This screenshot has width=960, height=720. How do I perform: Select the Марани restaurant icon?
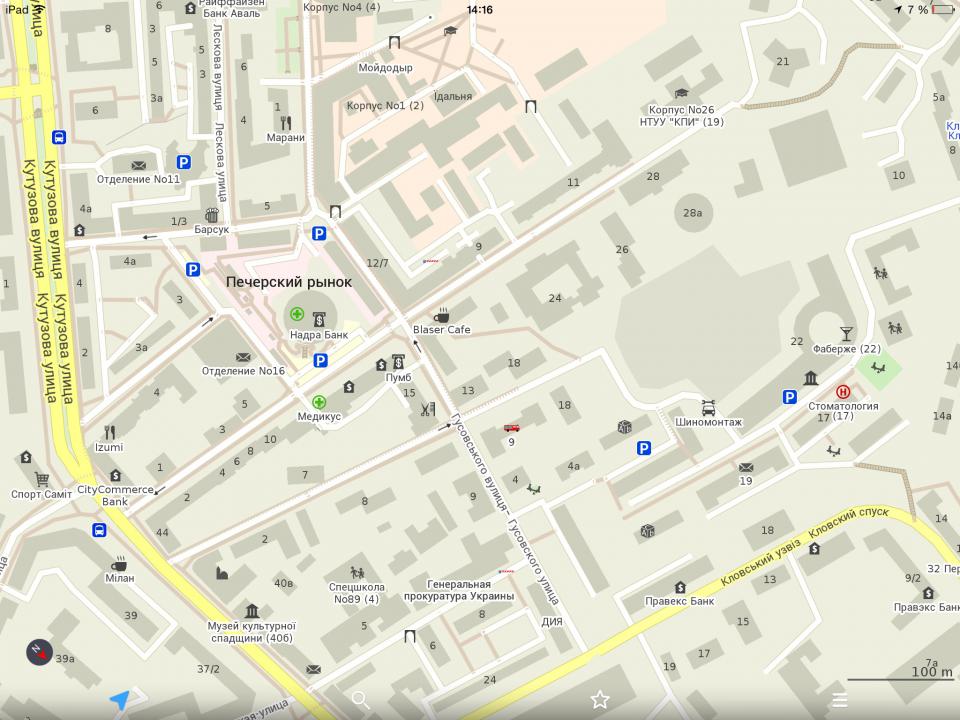point(286,123)
